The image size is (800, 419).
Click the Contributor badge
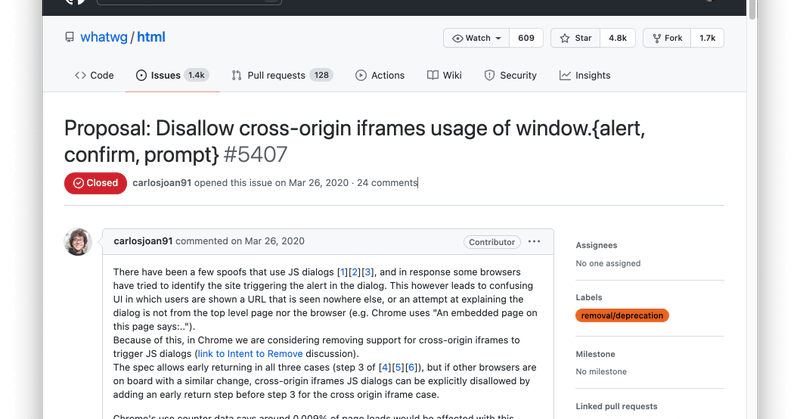492,242
